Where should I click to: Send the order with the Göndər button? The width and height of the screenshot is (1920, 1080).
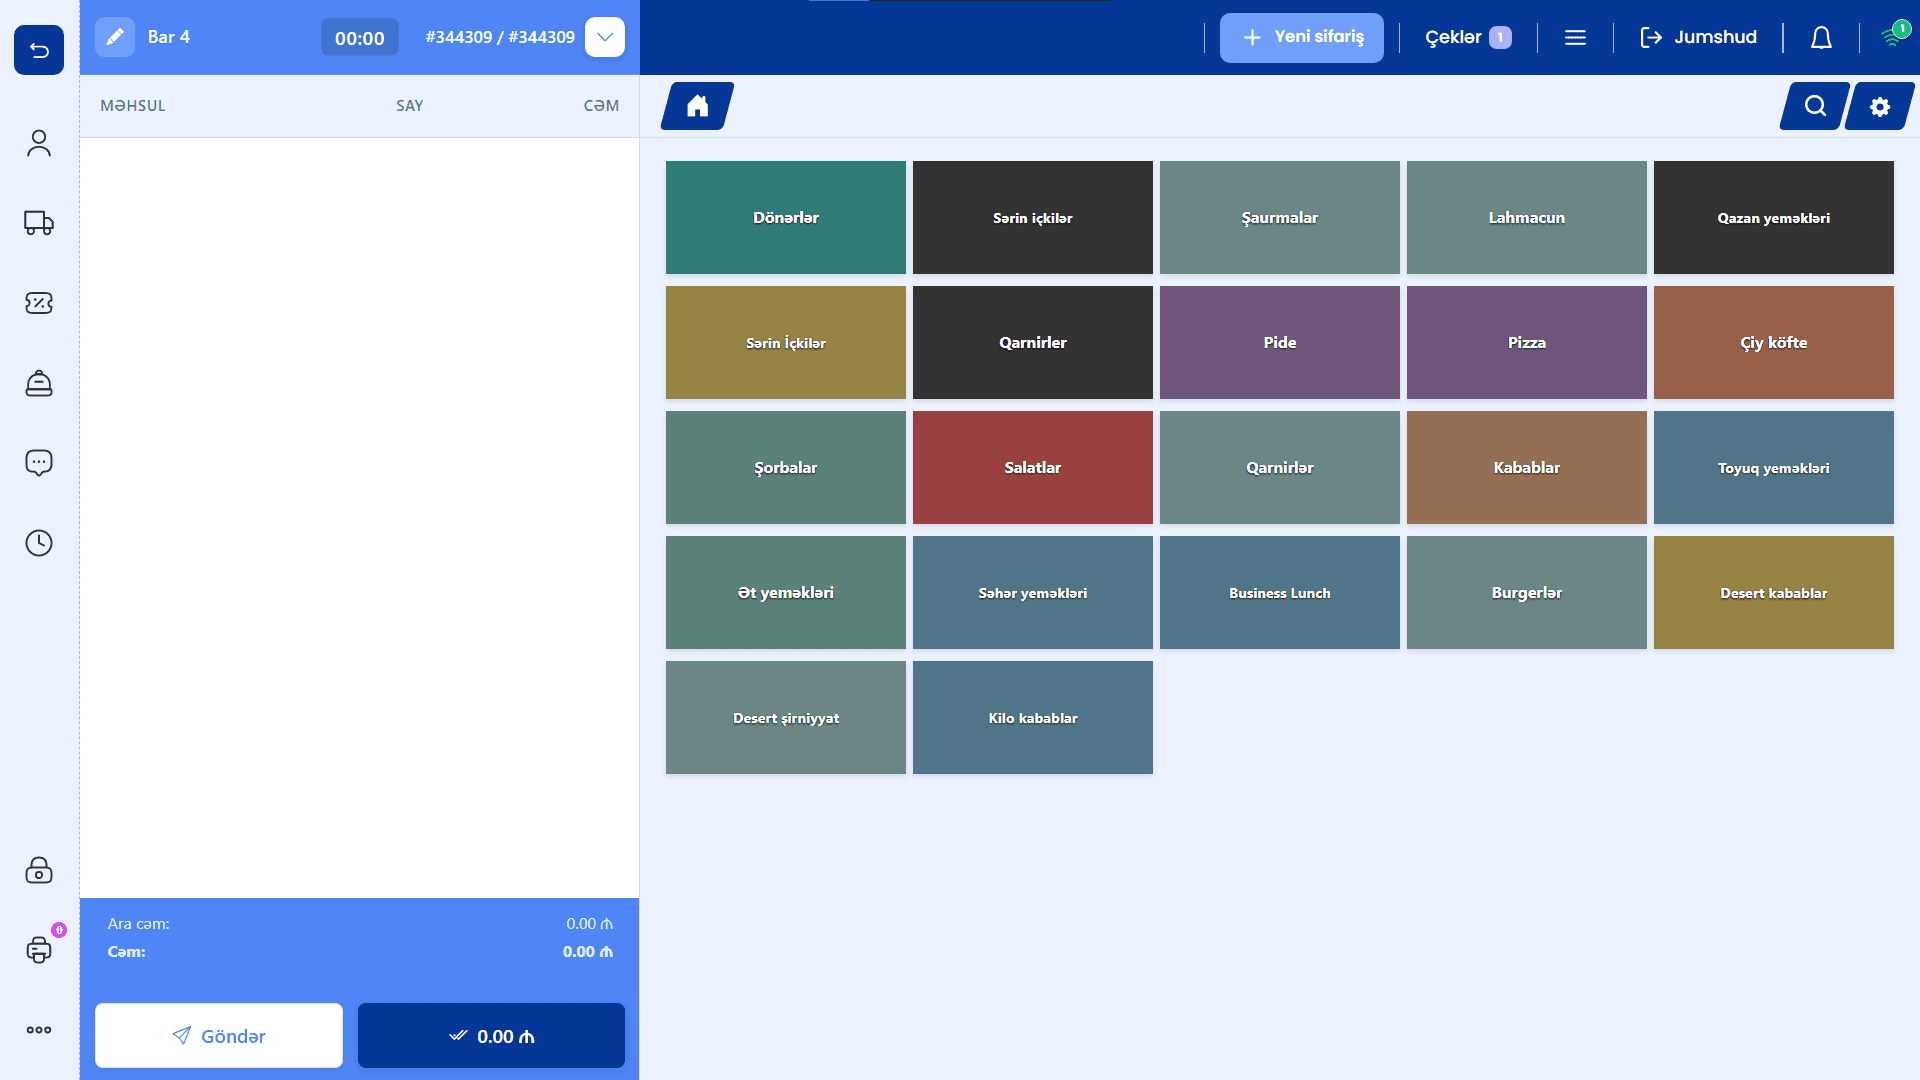tap(219, 1036)
